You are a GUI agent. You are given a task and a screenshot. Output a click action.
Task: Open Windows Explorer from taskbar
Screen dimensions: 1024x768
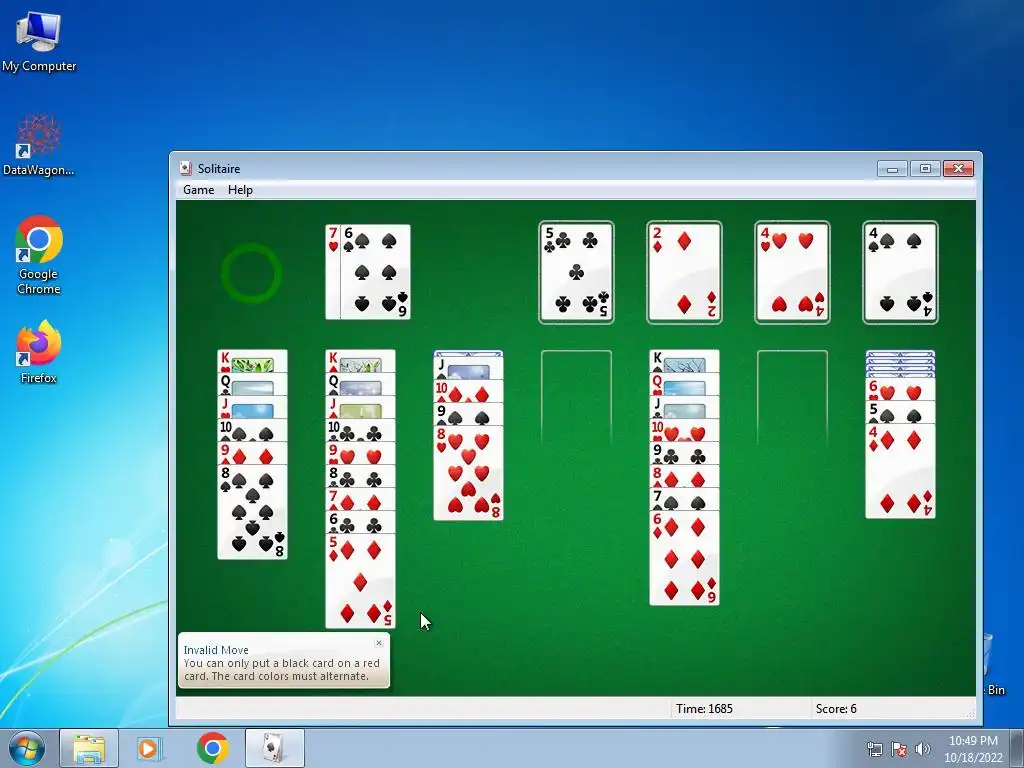pyautogui.click(x=89, y=748)
